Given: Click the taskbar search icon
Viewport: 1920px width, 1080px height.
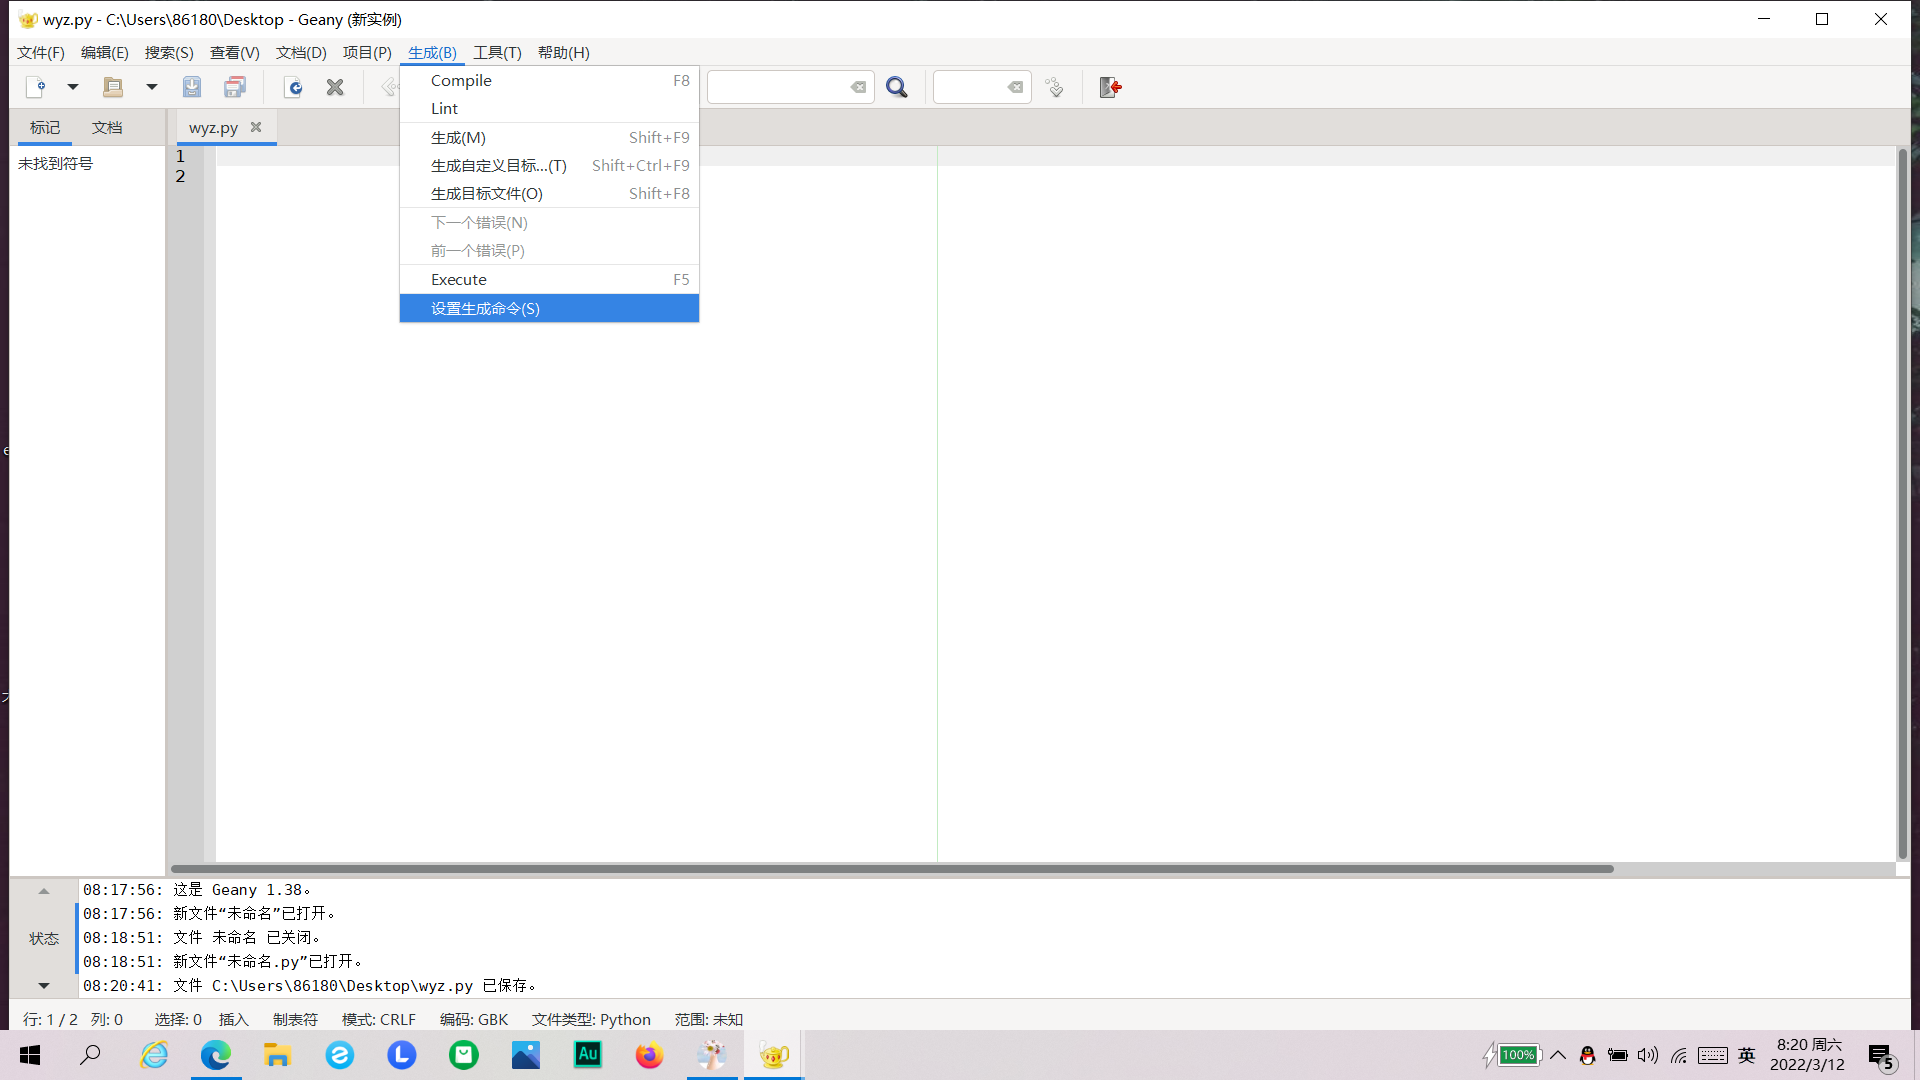Looking at the screenshot, I should click(91, 1055).
